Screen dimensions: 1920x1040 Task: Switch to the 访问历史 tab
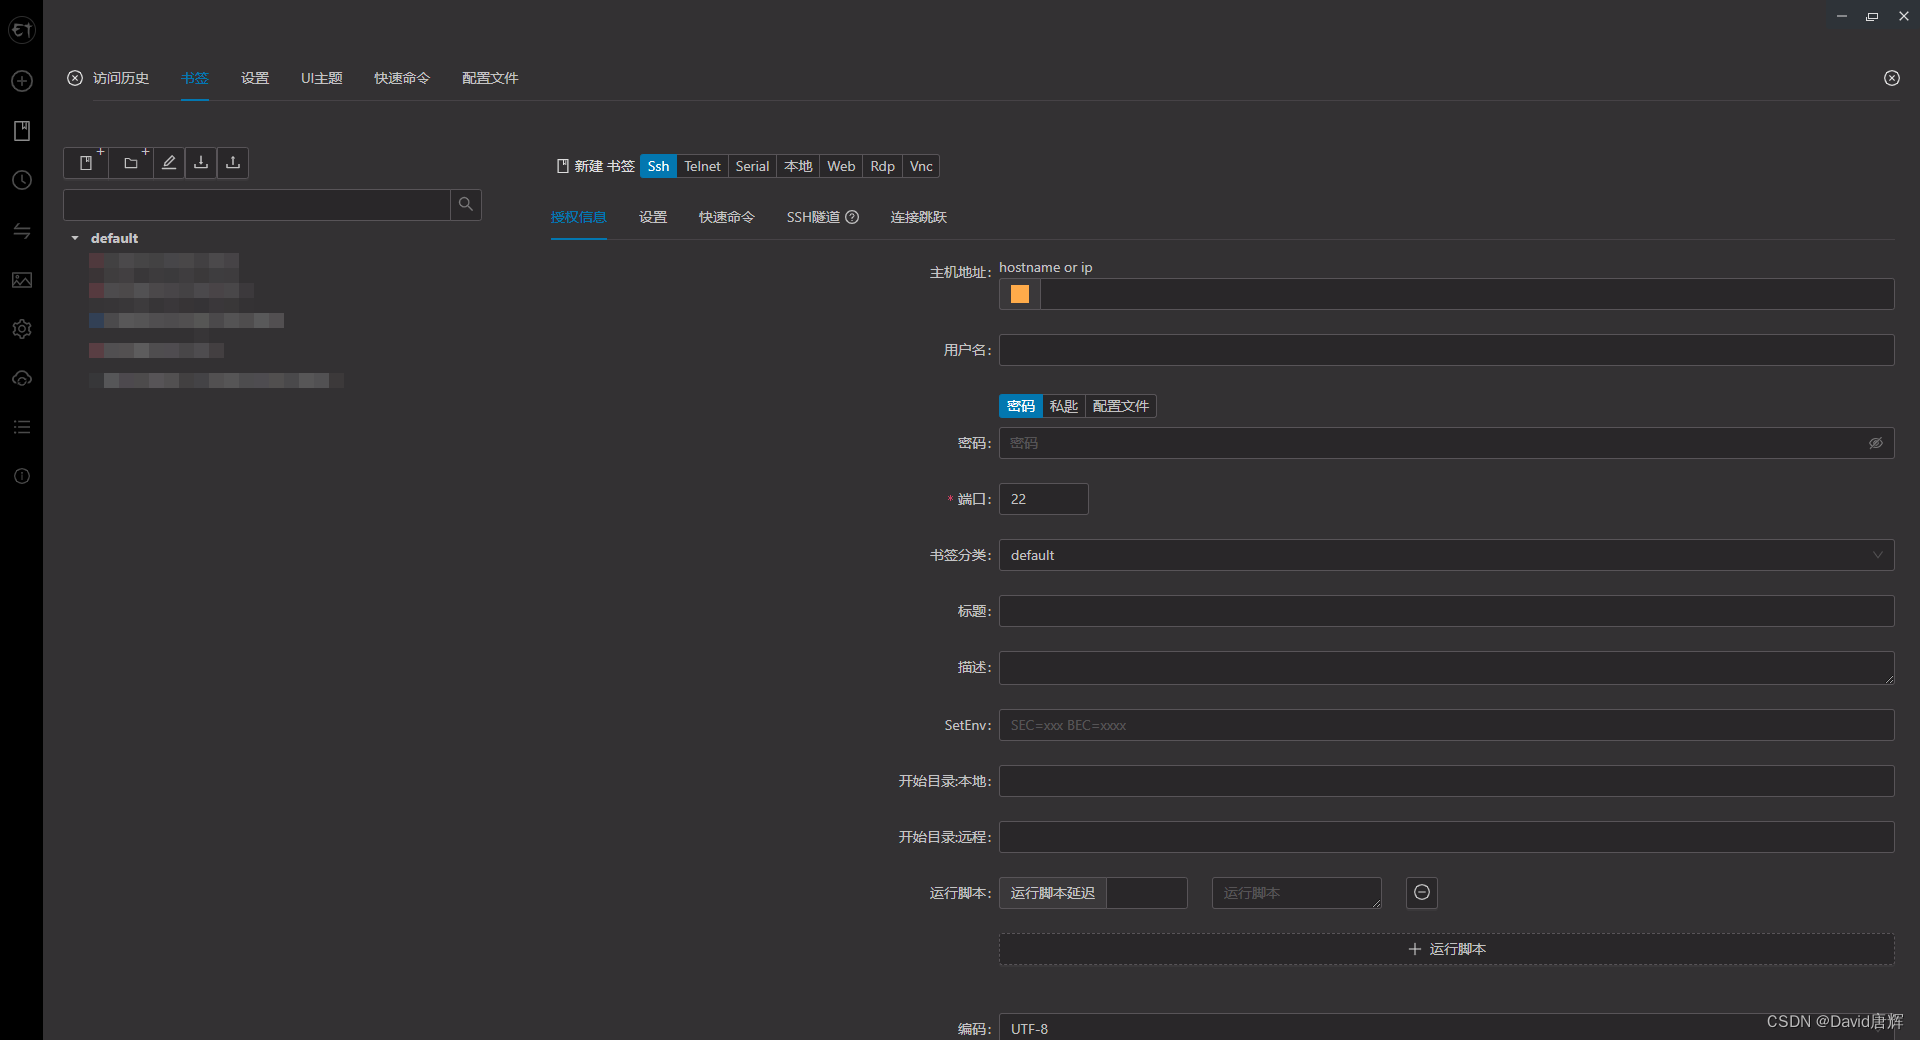(x=121, y=78)
